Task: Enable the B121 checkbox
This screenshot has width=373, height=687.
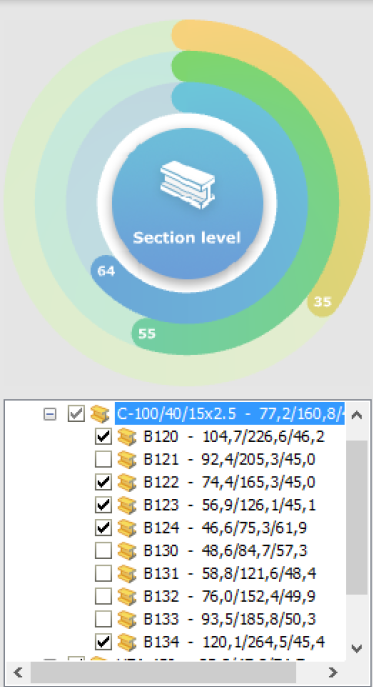Action: coord(103,459)
